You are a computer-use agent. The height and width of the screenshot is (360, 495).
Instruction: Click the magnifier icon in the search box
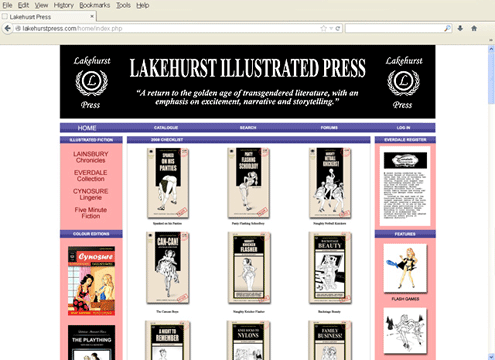tap(447, 28)
